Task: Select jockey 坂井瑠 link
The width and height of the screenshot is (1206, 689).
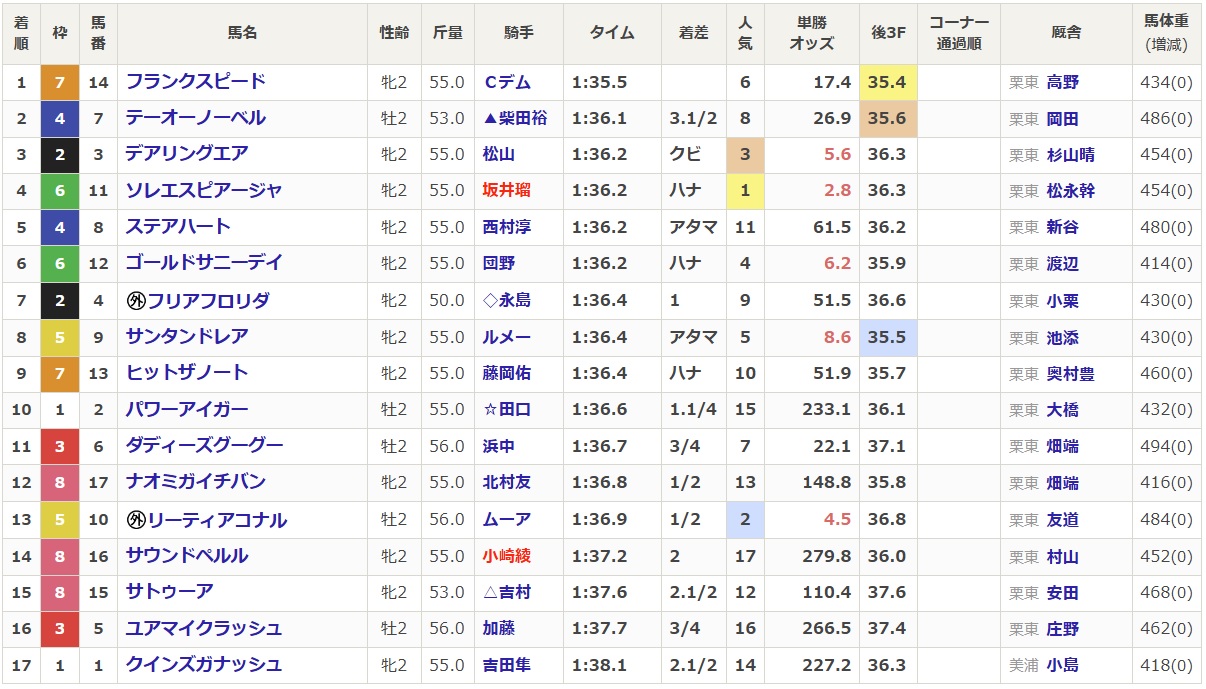Action: point(506,191)
